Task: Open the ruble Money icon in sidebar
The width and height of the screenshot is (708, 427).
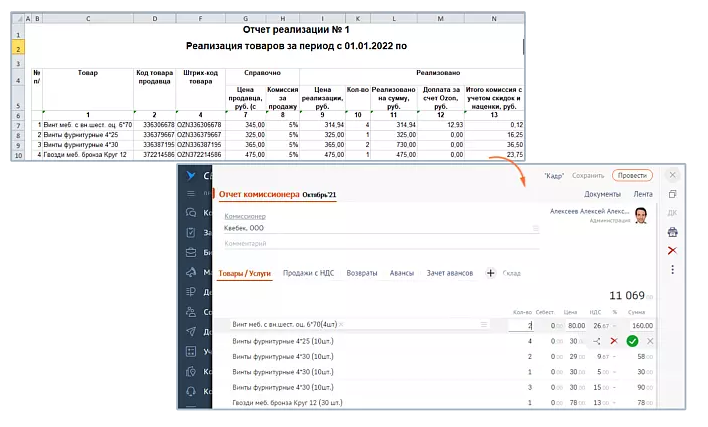Action: tap(191, 292)
